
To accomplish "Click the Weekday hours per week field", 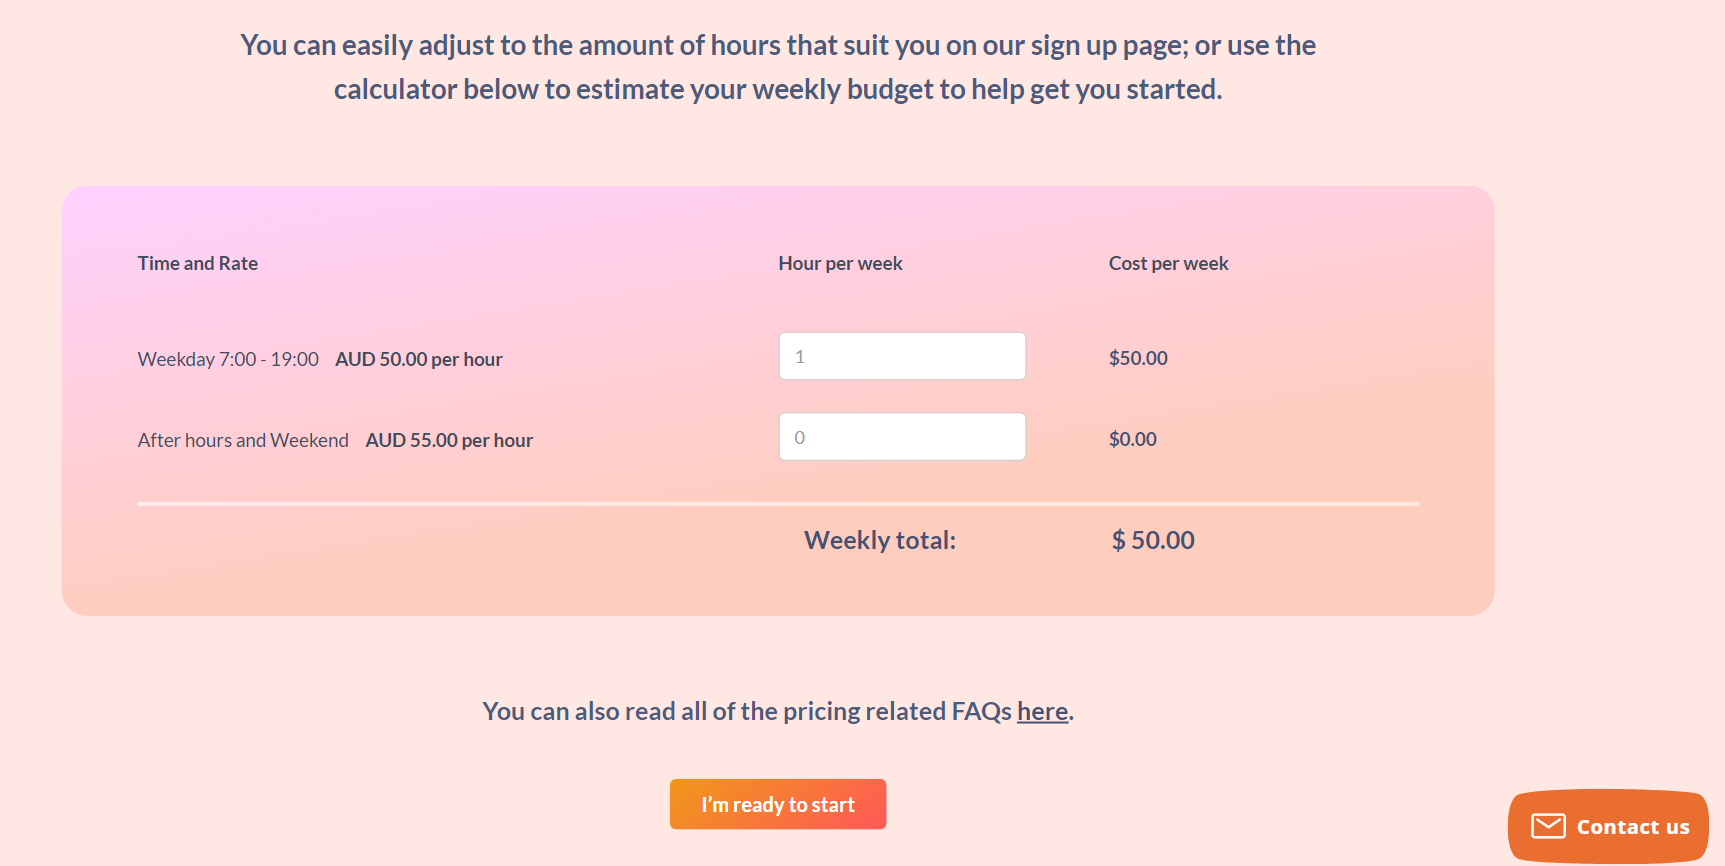I will [x=902, y=356].
